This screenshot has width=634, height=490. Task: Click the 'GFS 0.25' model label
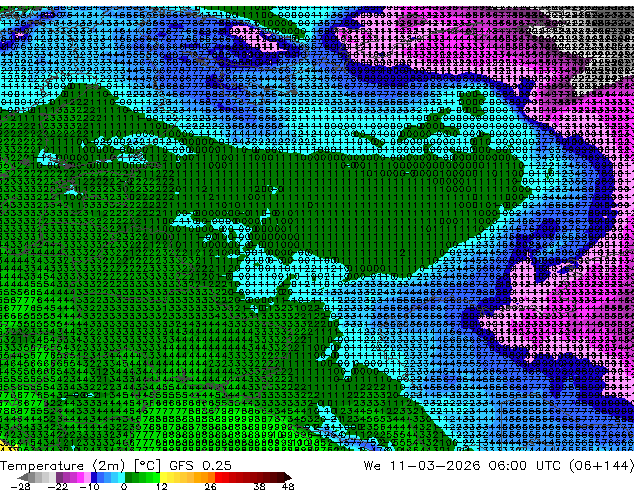(200, 466)
